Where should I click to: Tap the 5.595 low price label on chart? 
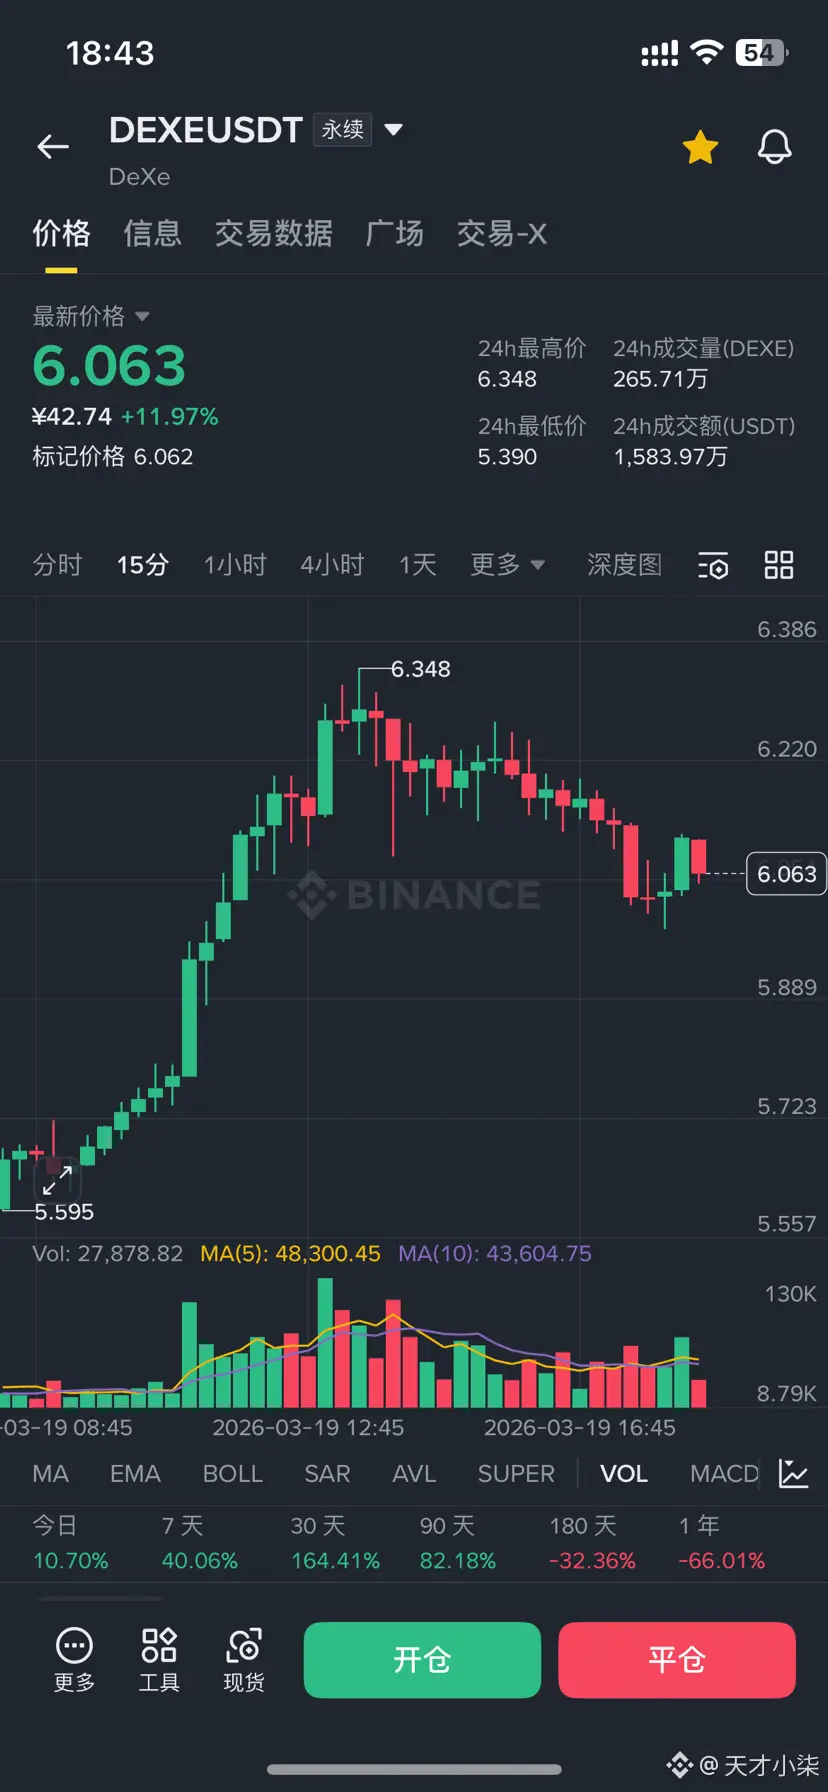tap(64, 1212)
